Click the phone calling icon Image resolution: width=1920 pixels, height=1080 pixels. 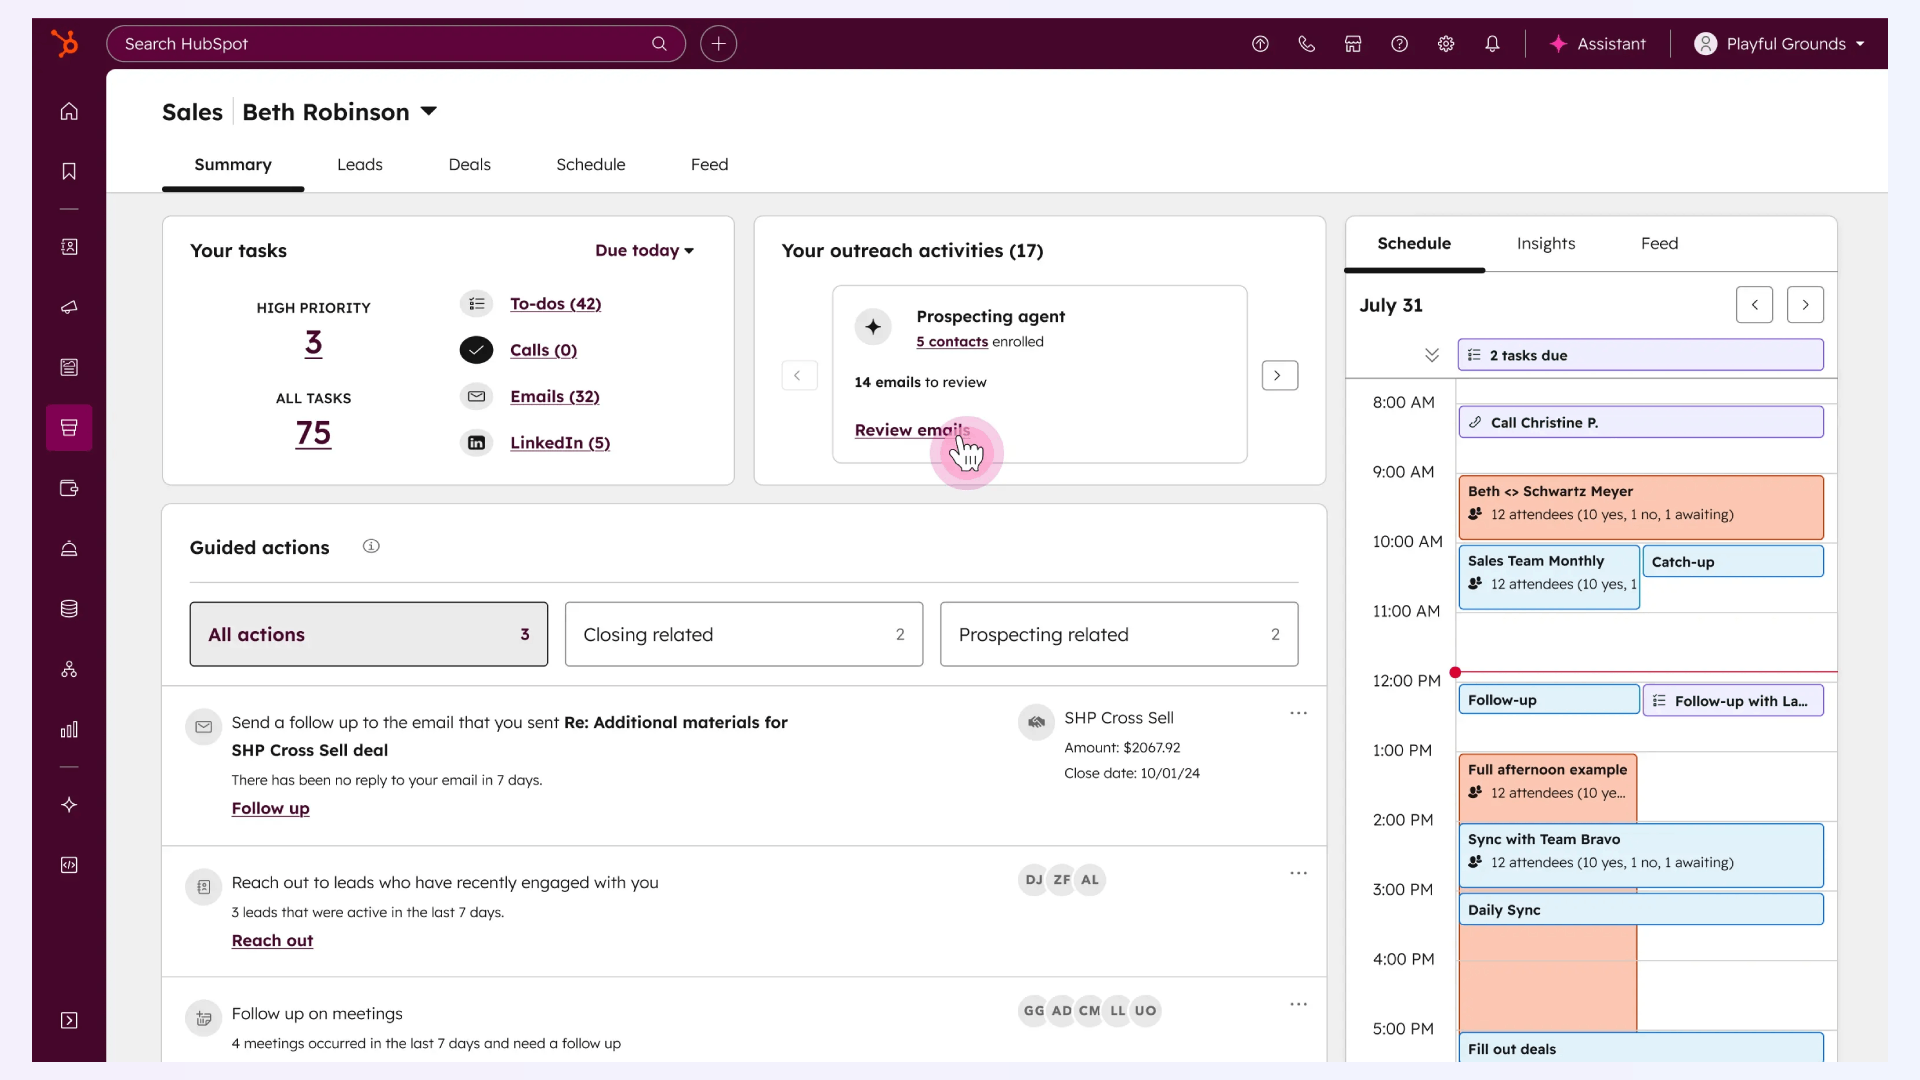pos(1306,44)
